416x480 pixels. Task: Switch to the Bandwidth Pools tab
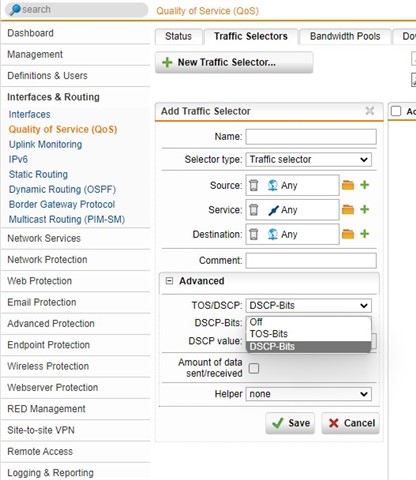click(x=345, y=36)
